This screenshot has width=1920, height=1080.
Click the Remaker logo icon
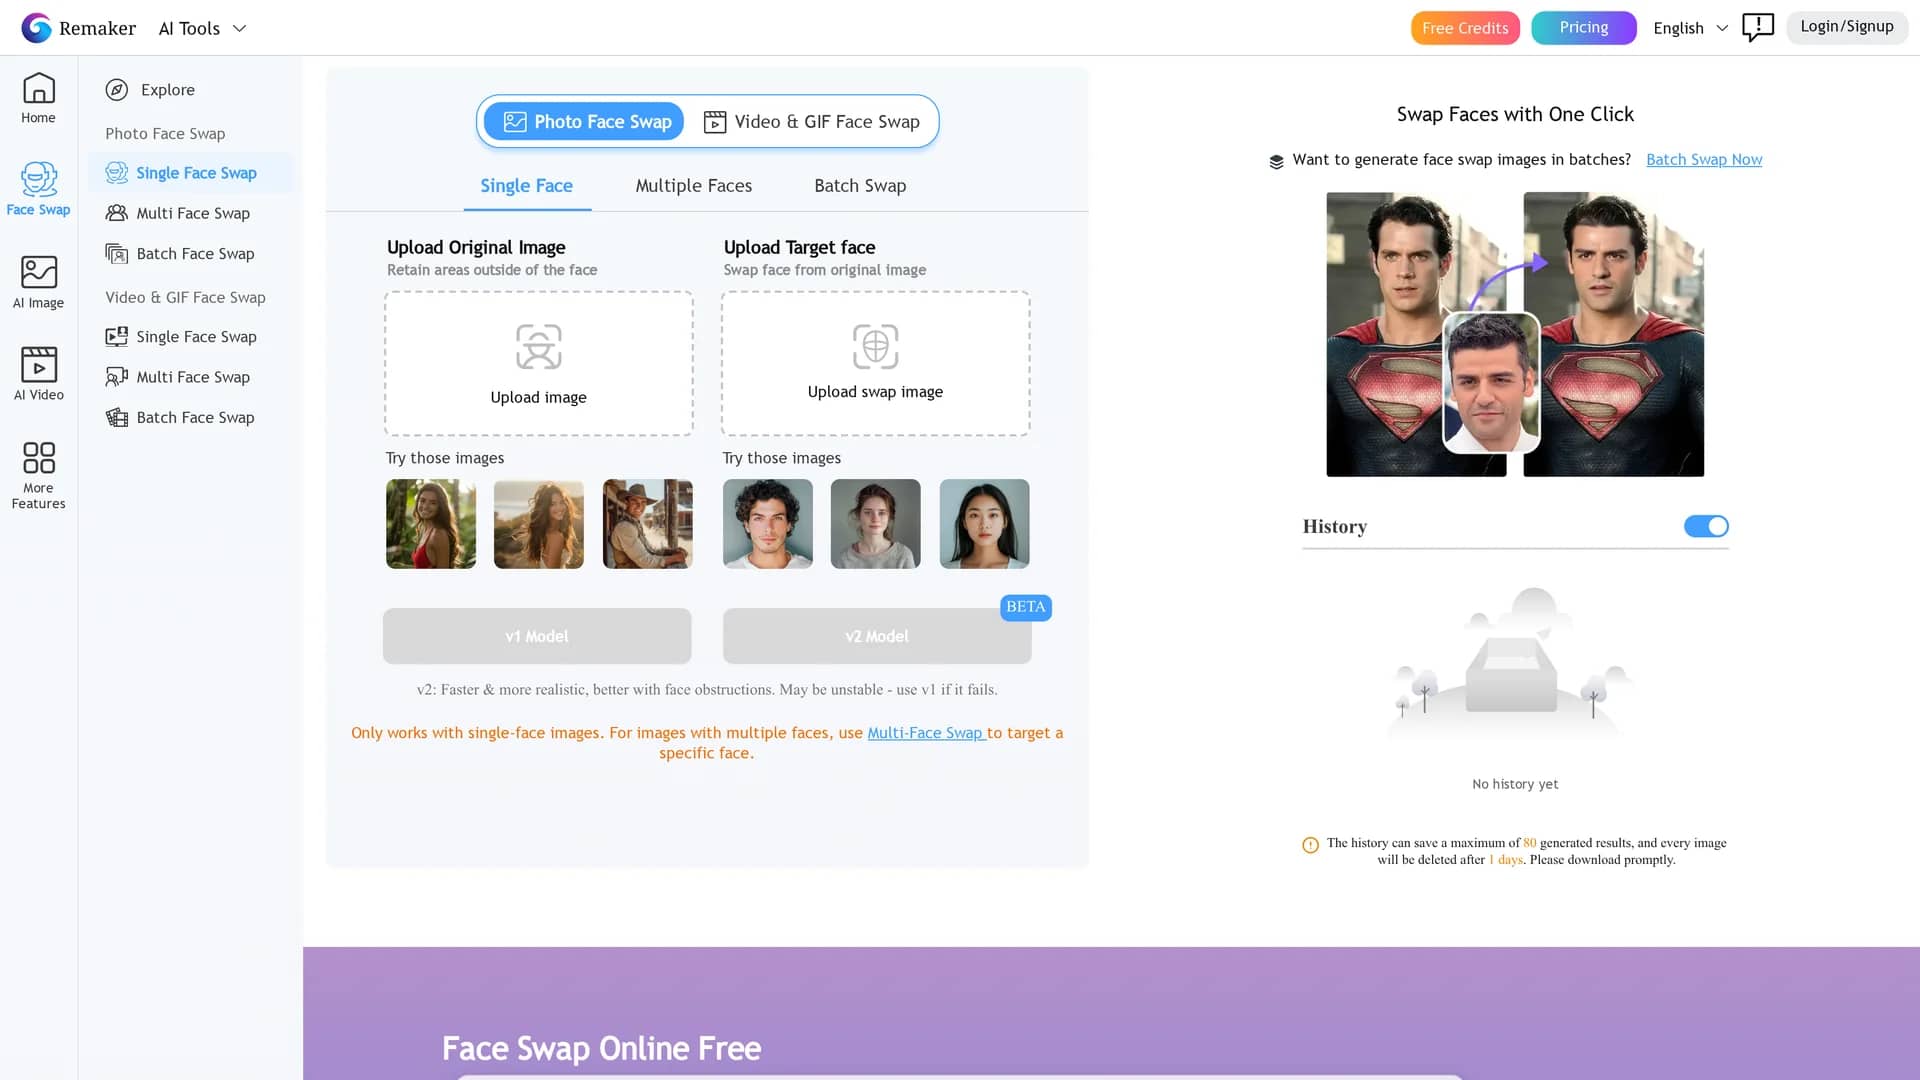coord(37,28)
